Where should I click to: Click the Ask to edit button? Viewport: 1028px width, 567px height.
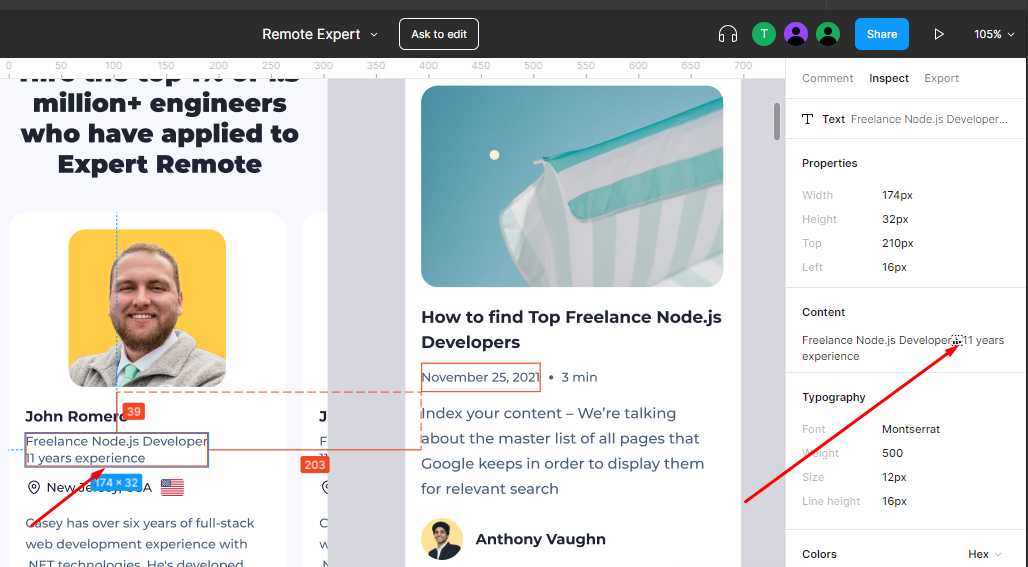439,34
